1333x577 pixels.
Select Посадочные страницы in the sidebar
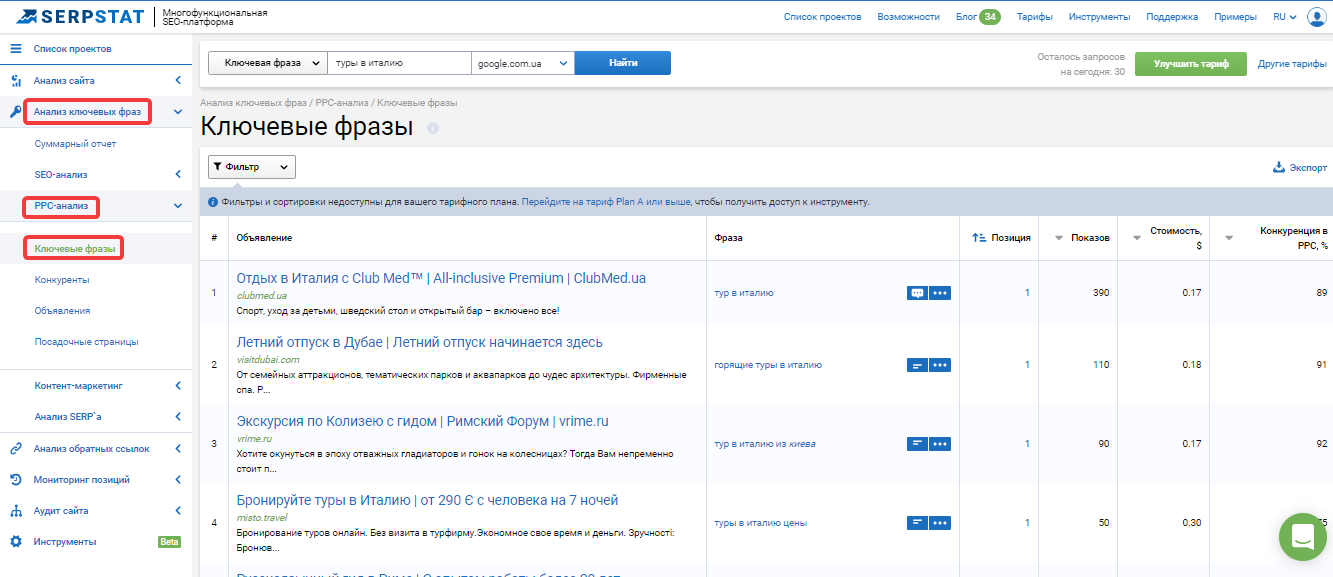point(86,342)
